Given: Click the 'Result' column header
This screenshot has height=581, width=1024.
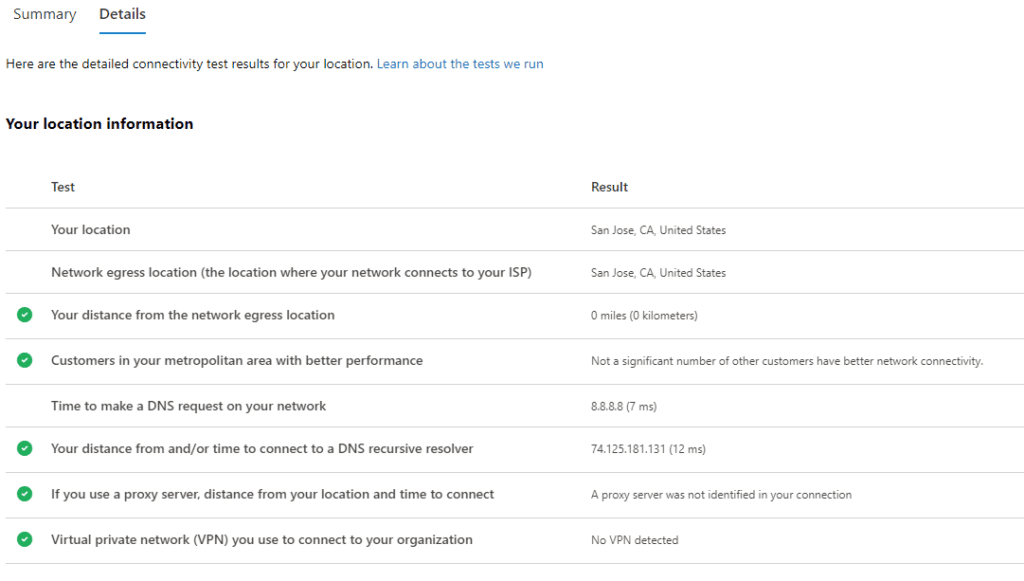Looking at the screenshot, I should (x=609, y=187).
